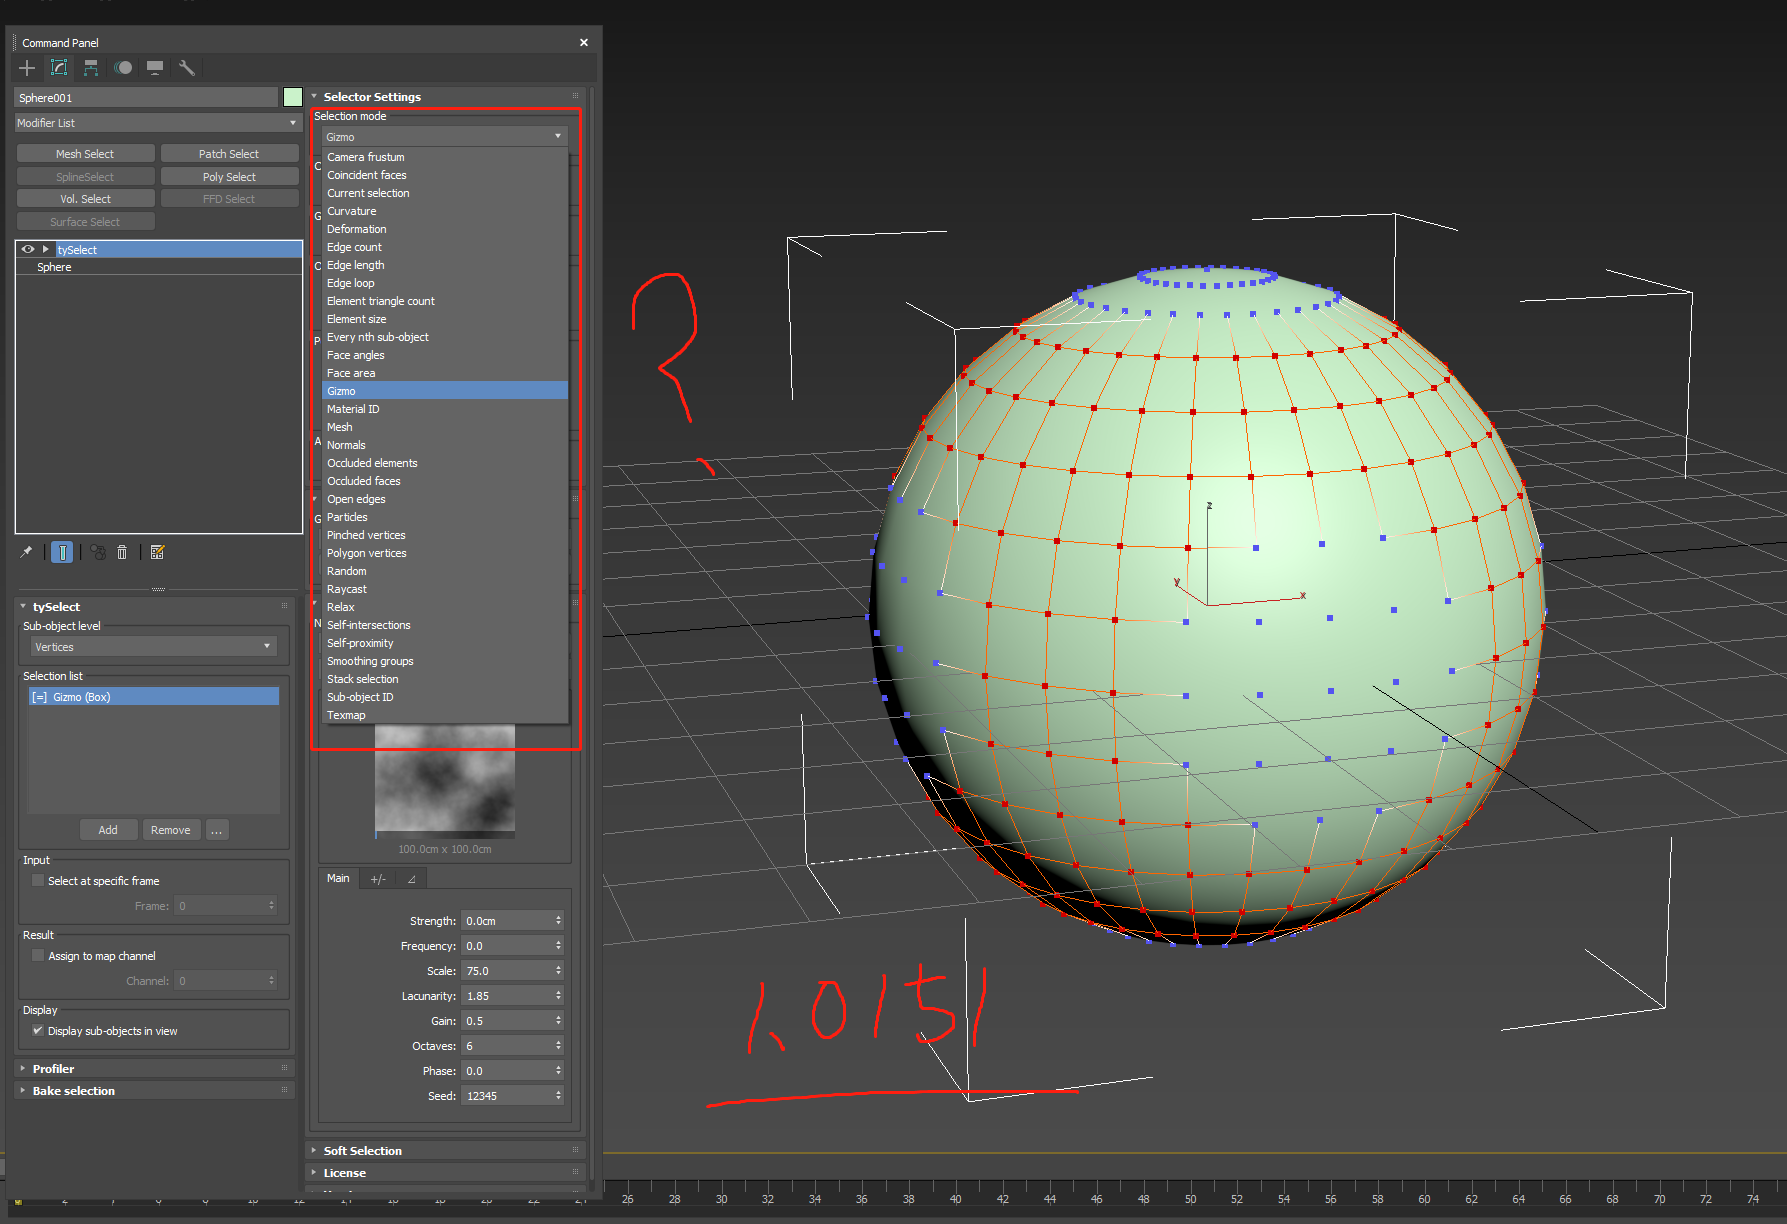This screenshot has height=1224, width=1787.
Task: Open the Motion panel icon
Action: point(123,68)
